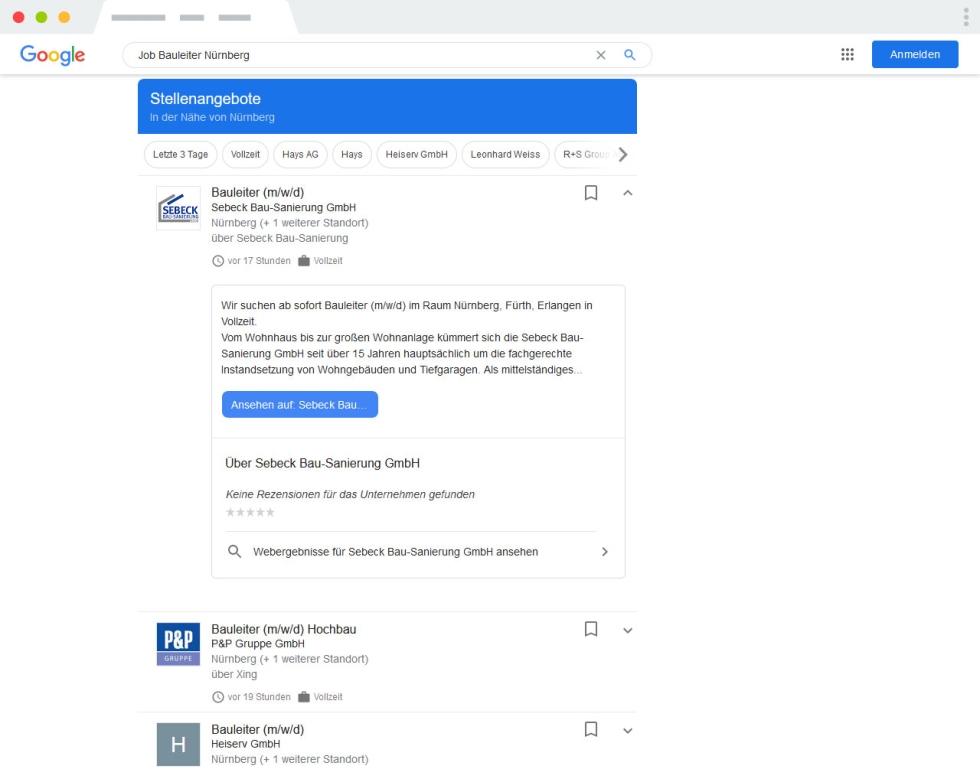The width and height of the screenshot is (980, 769).
Task: Click 'Ansehen auf: Sebeck Bau...' button
Action: pyautogui.click(x=300, y=405)
